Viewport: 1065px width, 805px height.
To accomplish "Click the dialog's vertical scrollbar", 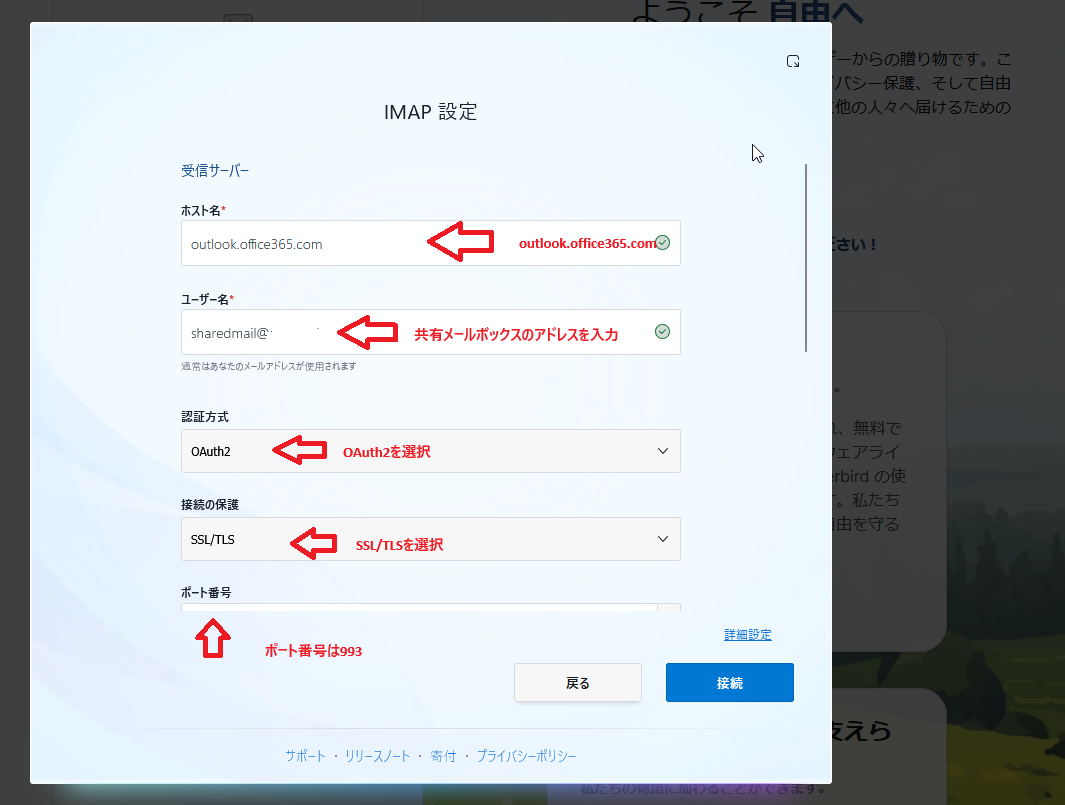I will 806,258.
